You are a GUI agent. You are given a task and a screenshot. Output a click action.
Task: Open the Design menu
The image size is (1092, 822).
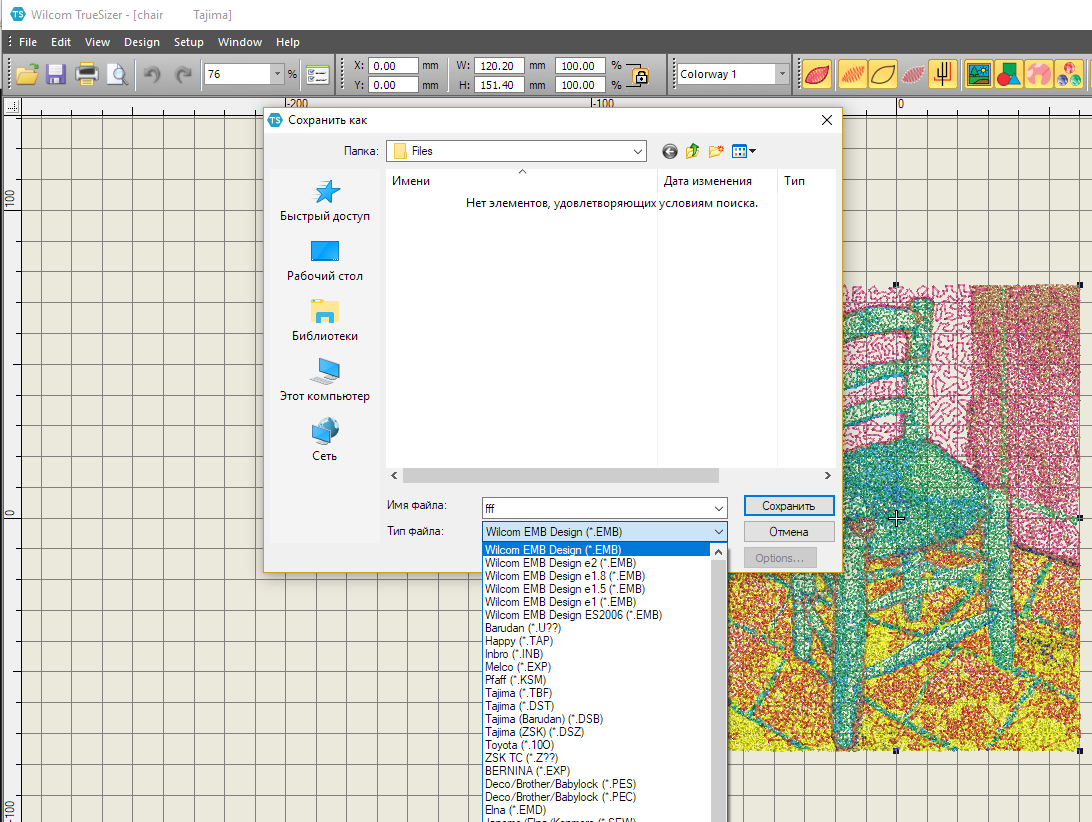click(141, 42)
